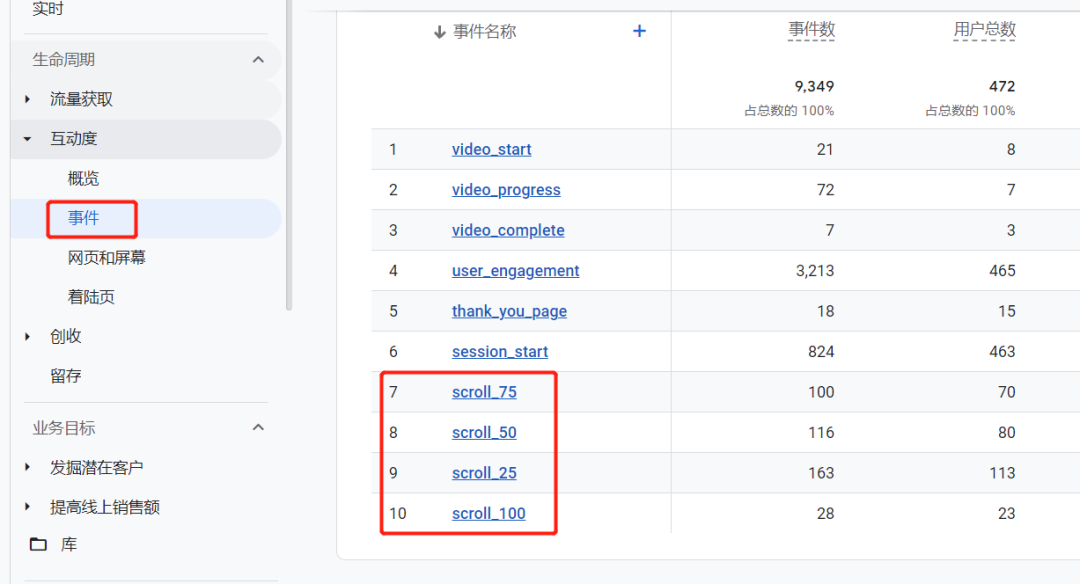Collapse the 业务目标 section chevron
The image size is (1080, 584).
(258, 428)
